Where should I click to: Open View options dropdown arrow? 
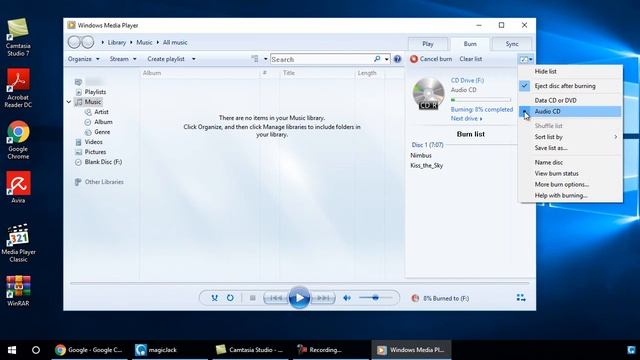tap(265, 59)
